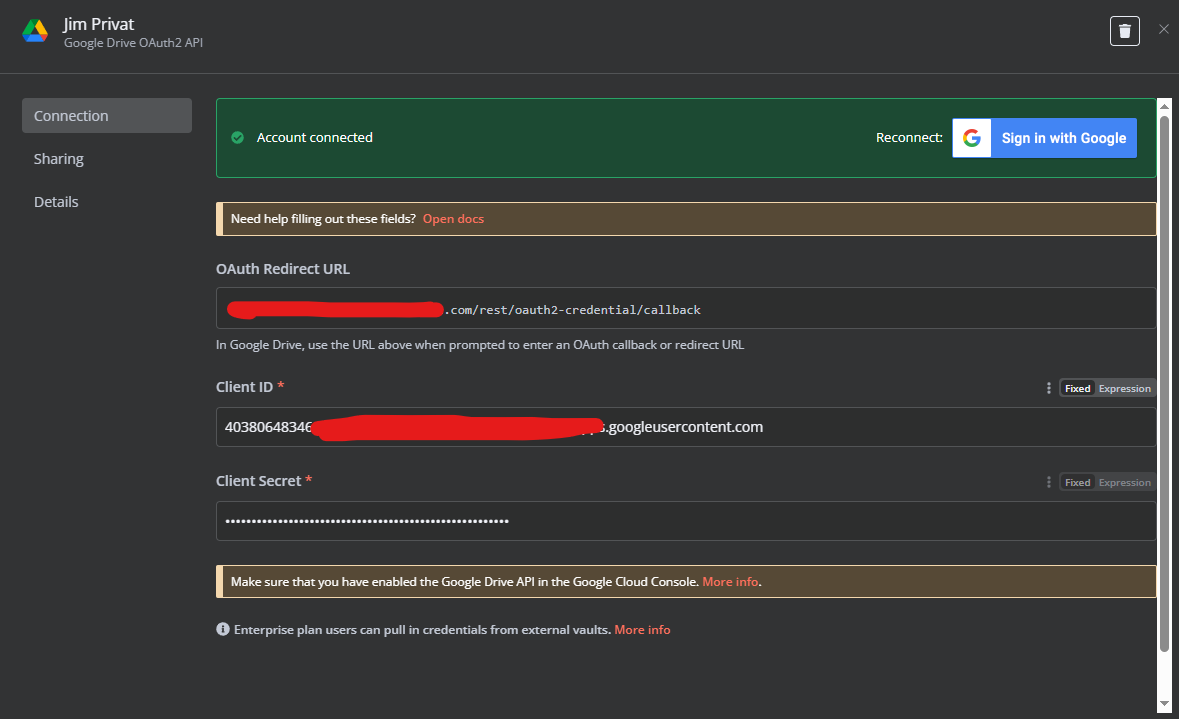Image resolution: width=1179 pixels, height=719 pixels.
Task: Click the trash delete credential icon
Action: [1124, 31]
